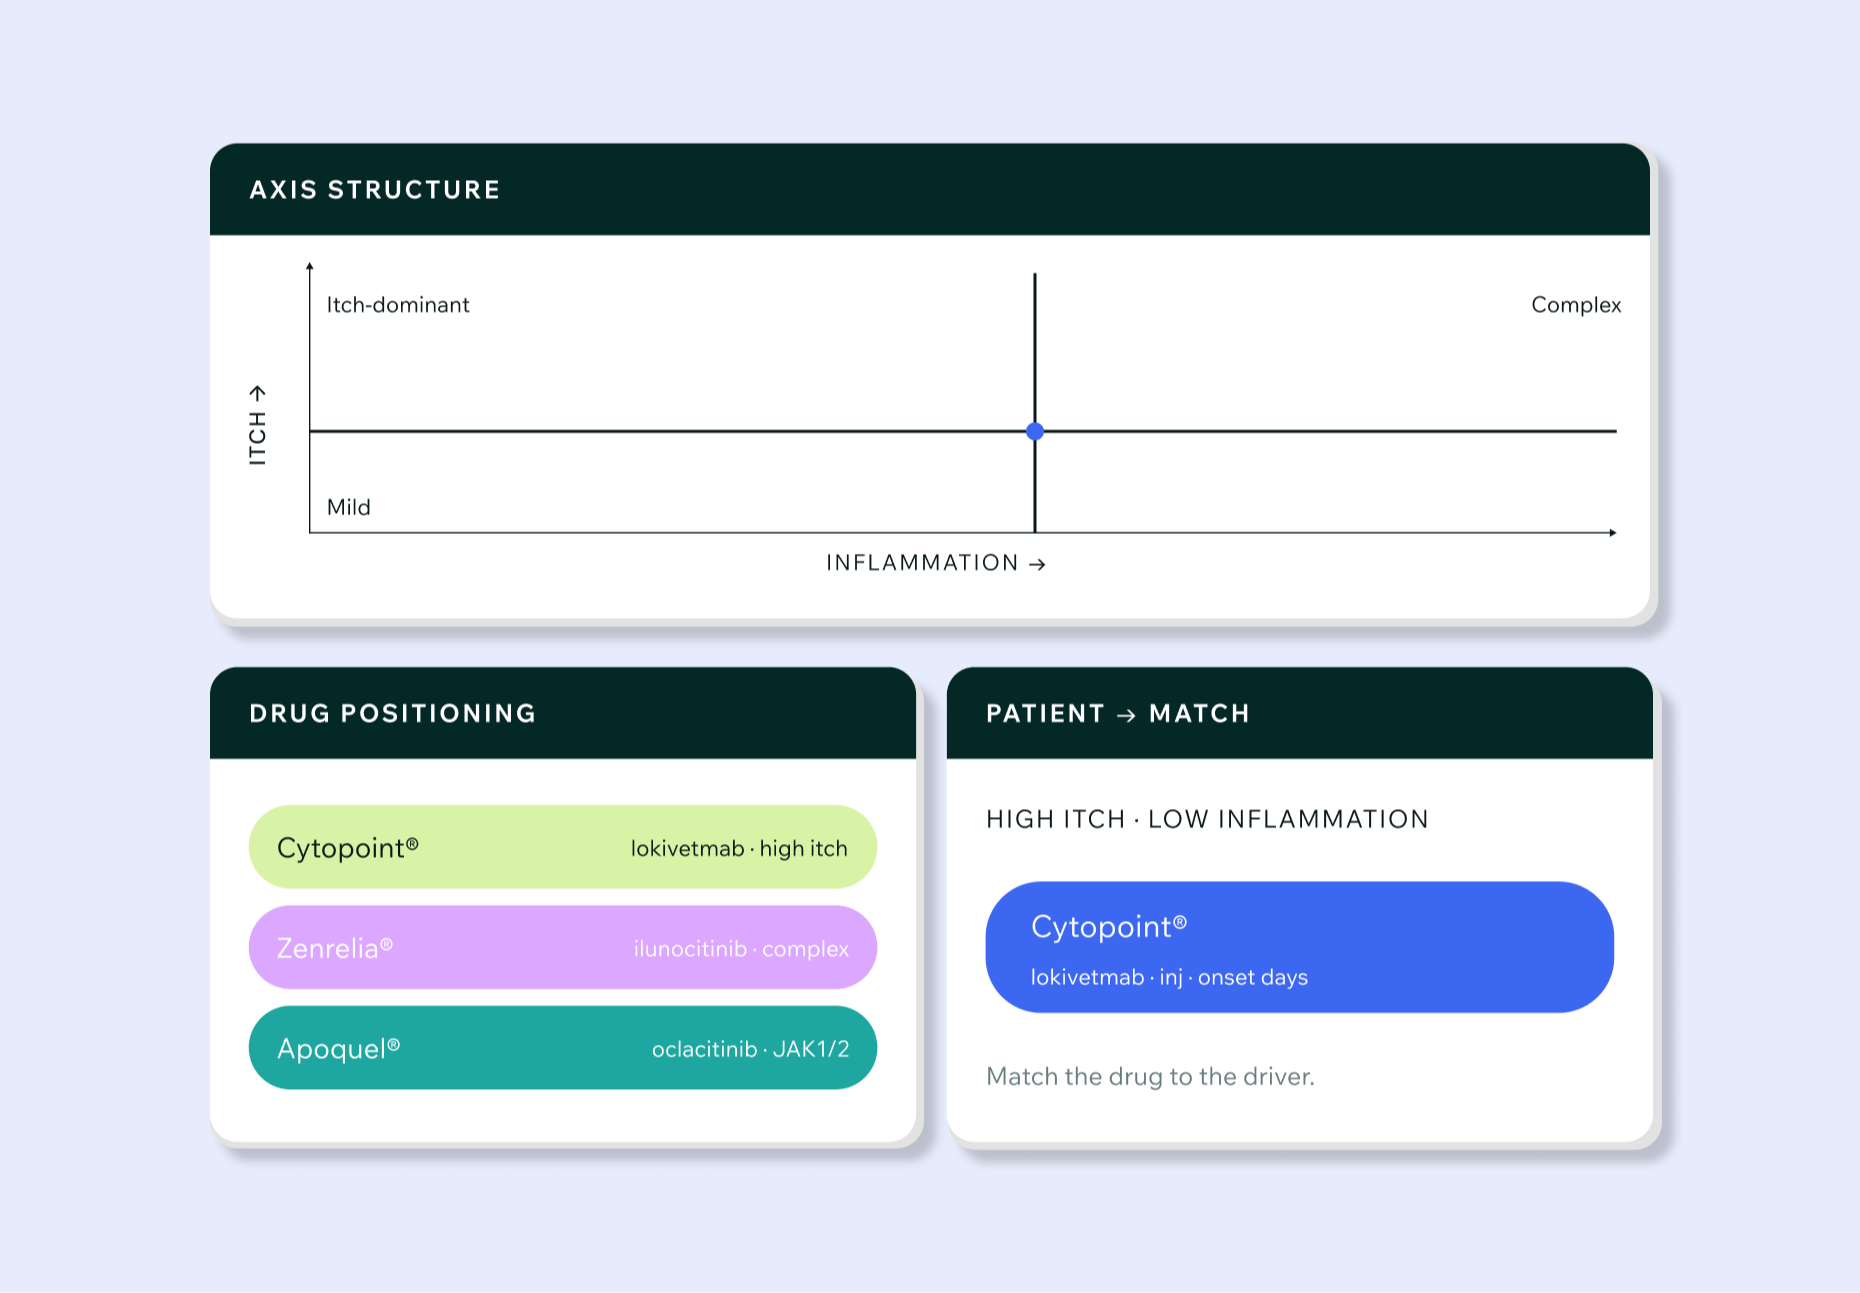1860x1293 pixels.
Task: Click the "Itch-dominant" quadrant label
Action: tap(398, 305)
